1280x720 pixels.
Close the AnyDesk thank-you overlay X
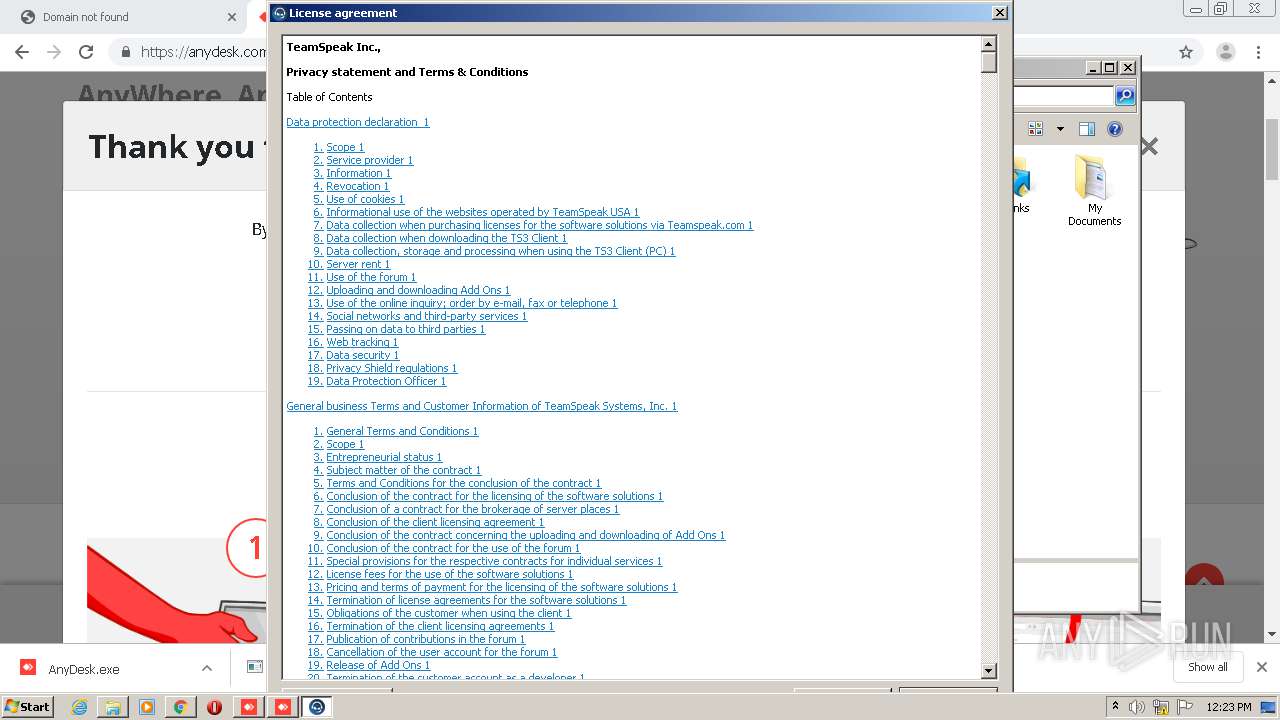(1149, 147)
